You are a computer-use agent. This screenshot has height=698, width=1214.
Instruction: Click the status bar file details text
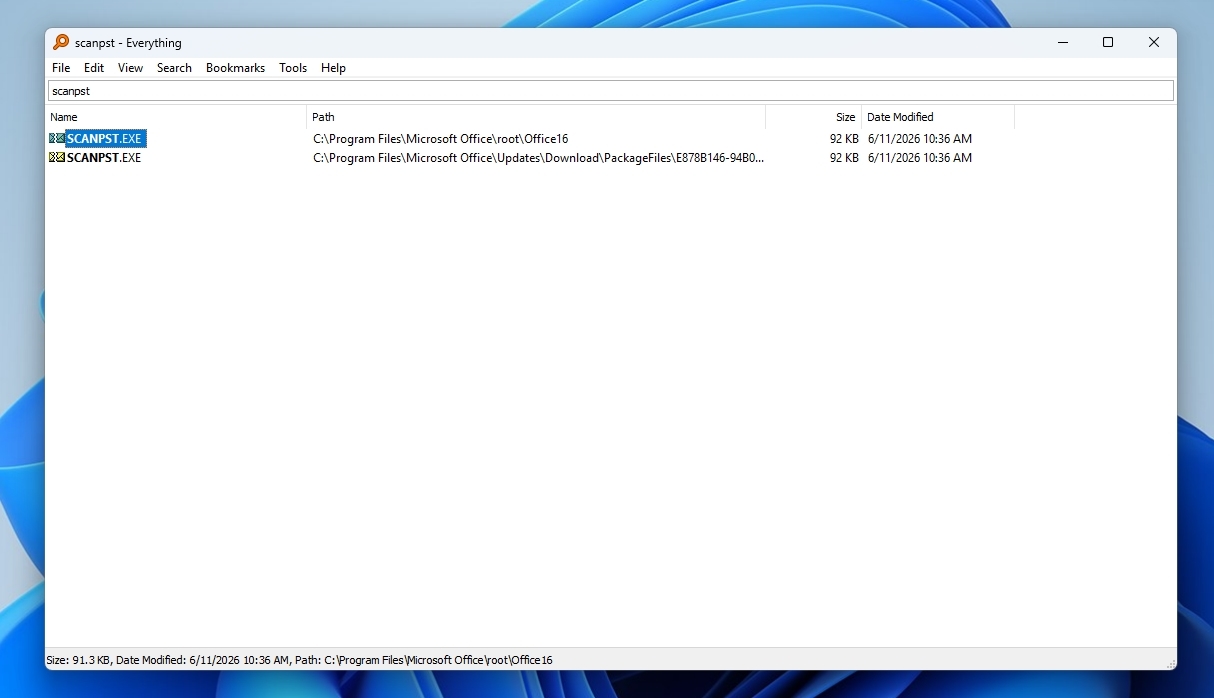pyautogui.click(x=299, y=660)
